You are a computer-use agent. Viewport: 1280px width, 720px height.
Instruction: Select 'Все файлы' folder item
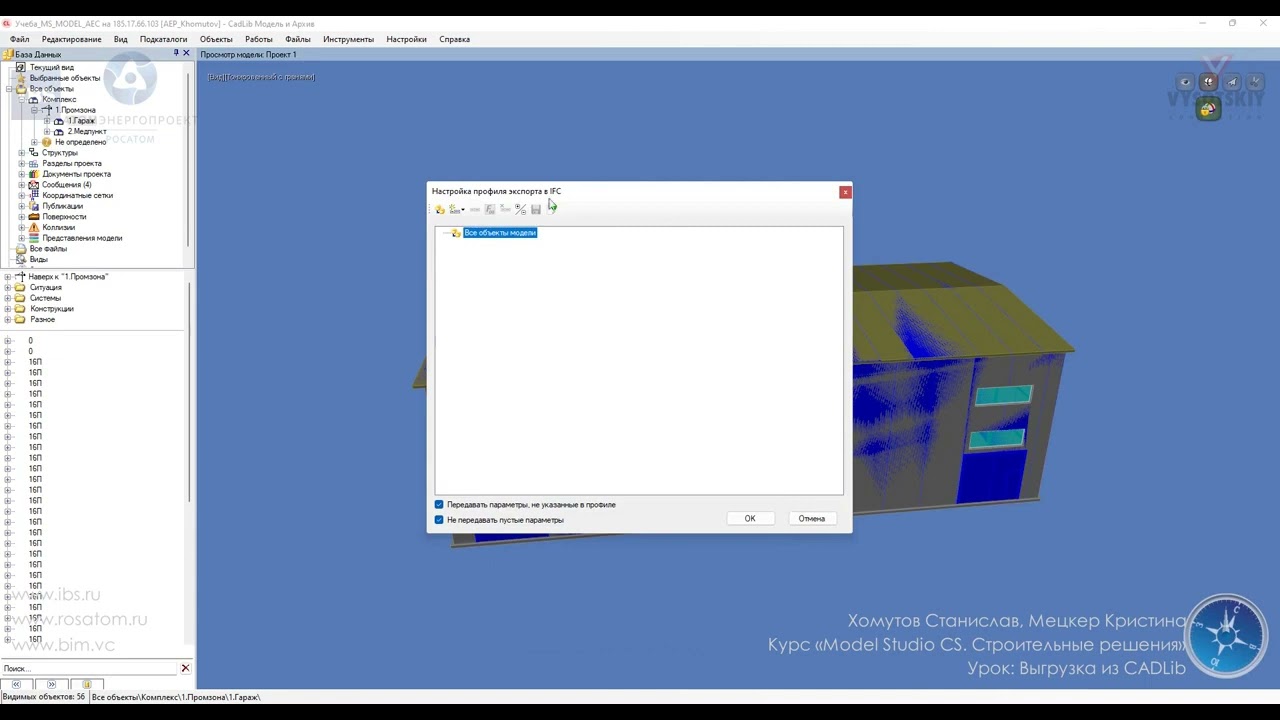coord(48,249)
